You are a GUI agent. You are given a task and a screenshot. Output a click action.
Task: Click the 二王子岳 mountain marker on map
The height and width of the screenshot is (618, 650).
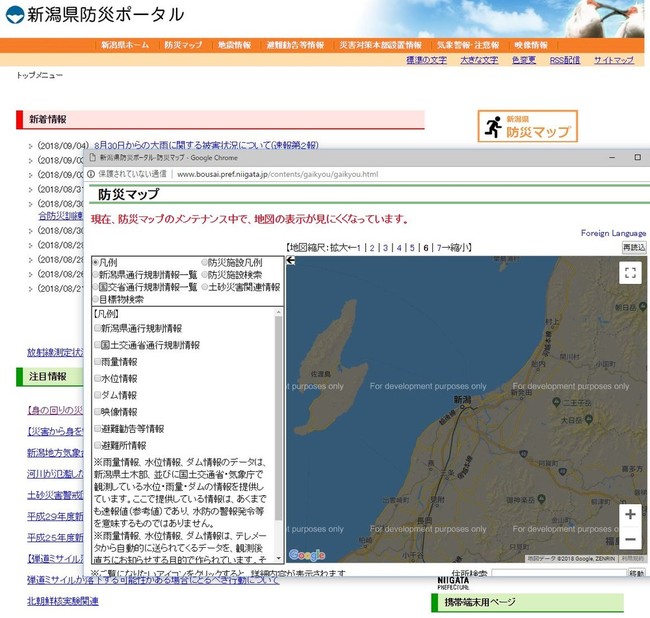556,402
